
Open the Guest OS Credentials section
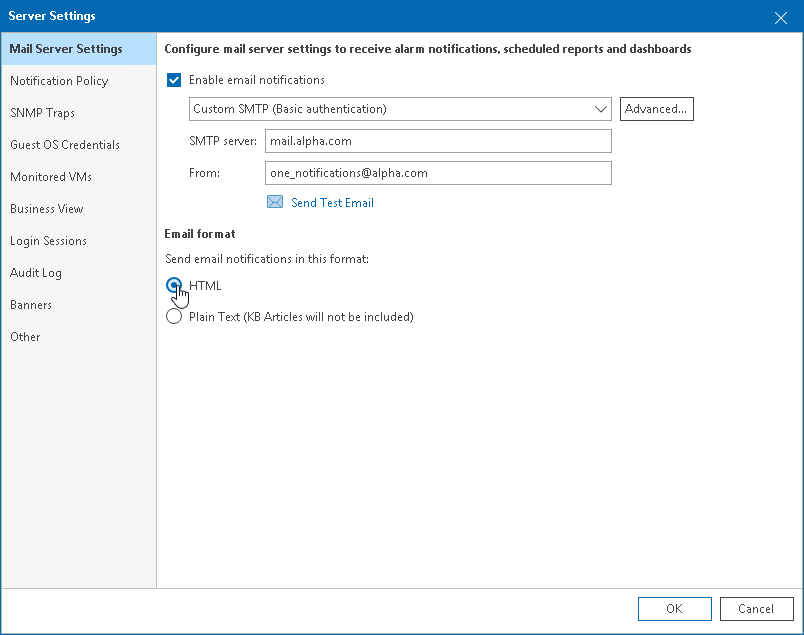pyautogui.click(x=65, y=145)
